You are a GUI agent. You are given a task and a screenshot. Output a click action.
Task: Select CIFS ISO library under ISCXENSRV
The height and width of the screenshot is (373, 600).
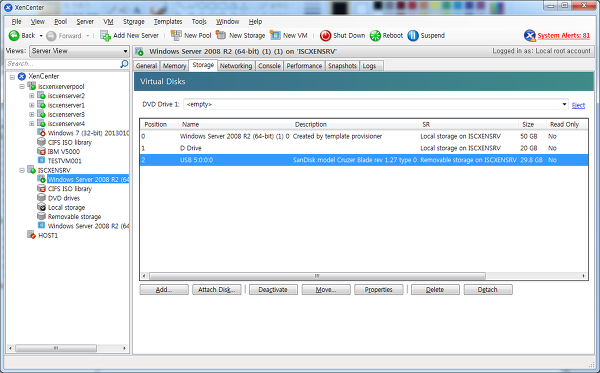(x=70, y=189)
